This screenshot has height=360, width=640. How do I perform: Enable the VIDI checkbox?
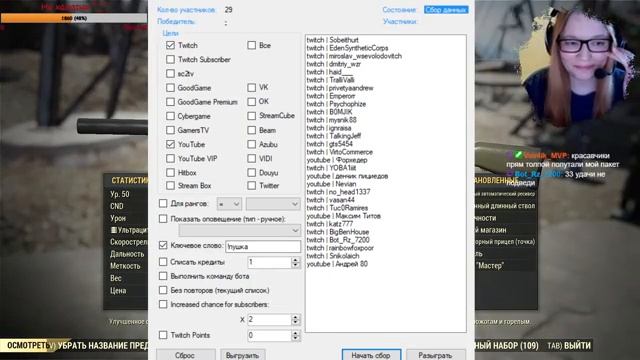tap(251, 158)
